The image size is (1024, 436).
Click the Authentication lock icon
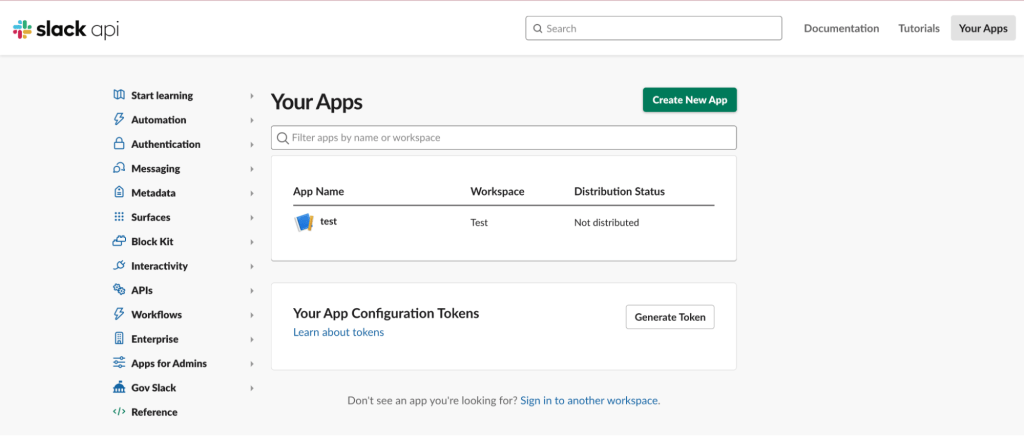[119, 144]
